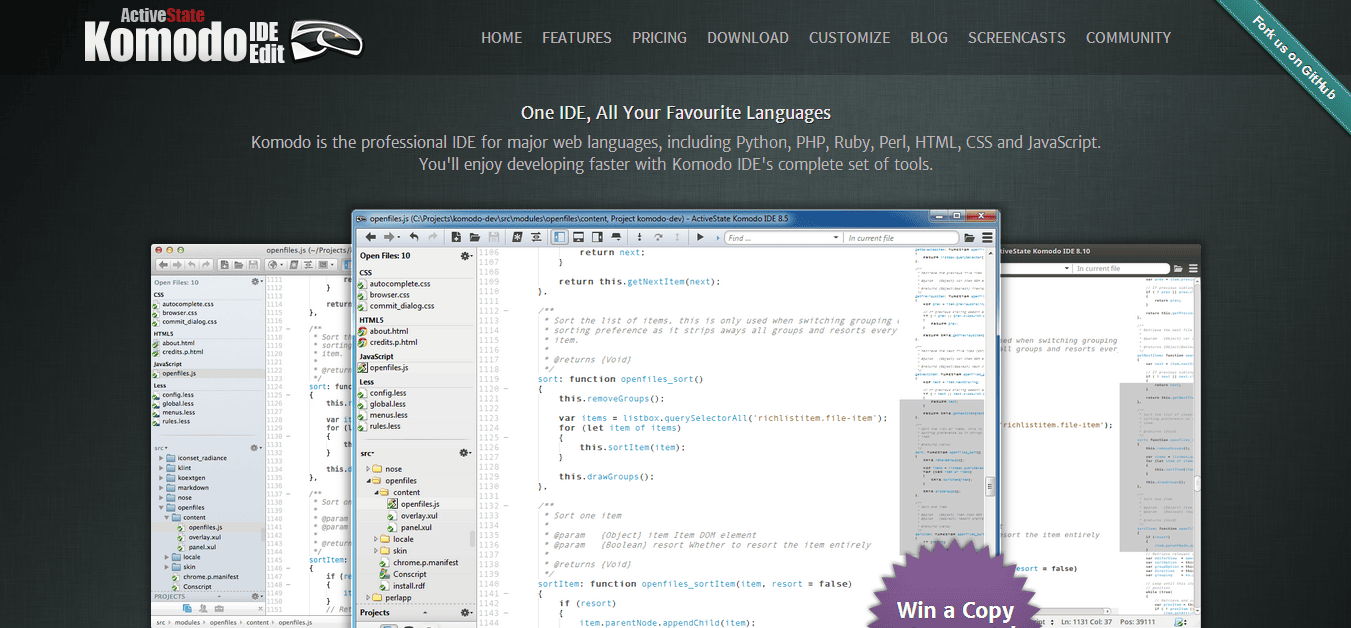Screen dimensions: 1351x628
Task: Click the open file folder icon in Komodo toolbar
Action: pyautogui.click(x=475, y=237)
